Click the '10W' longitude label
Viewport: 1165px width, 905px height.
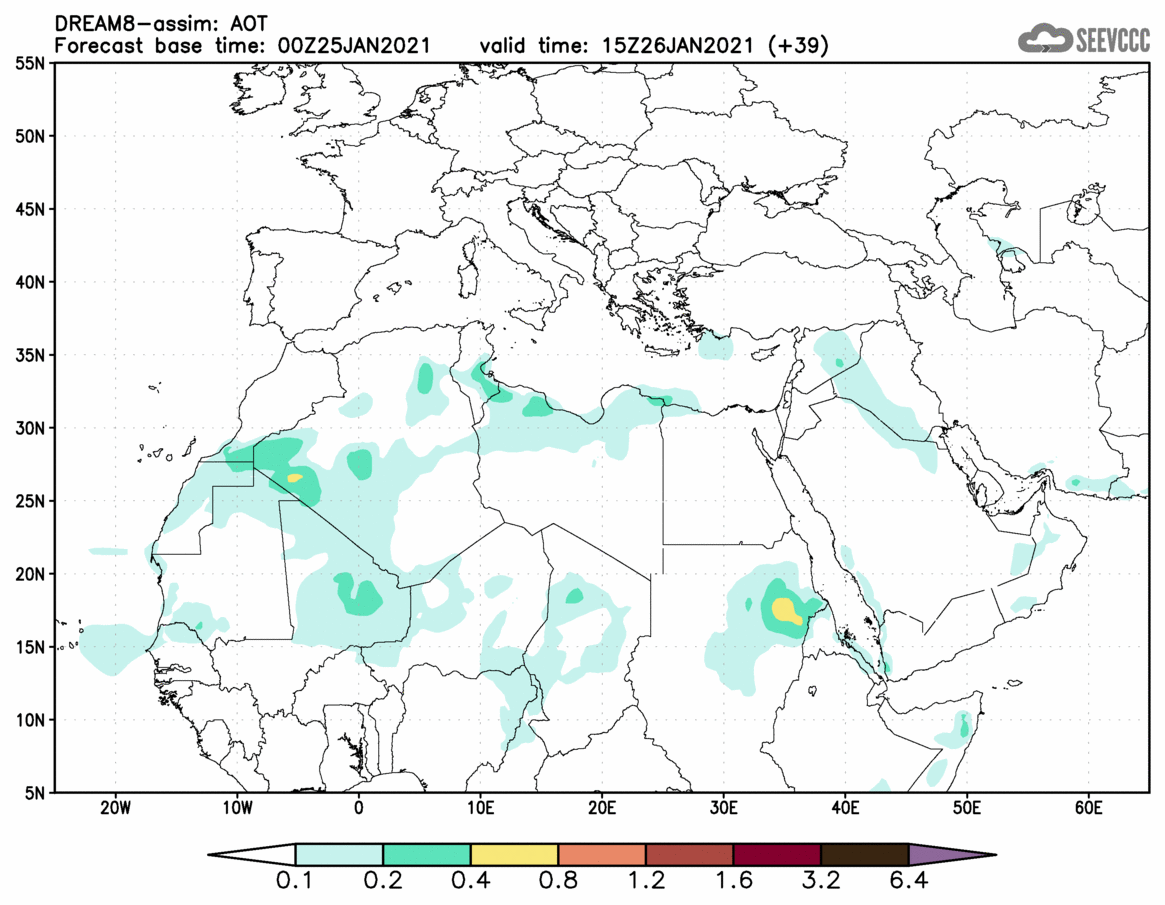[237, 808]
